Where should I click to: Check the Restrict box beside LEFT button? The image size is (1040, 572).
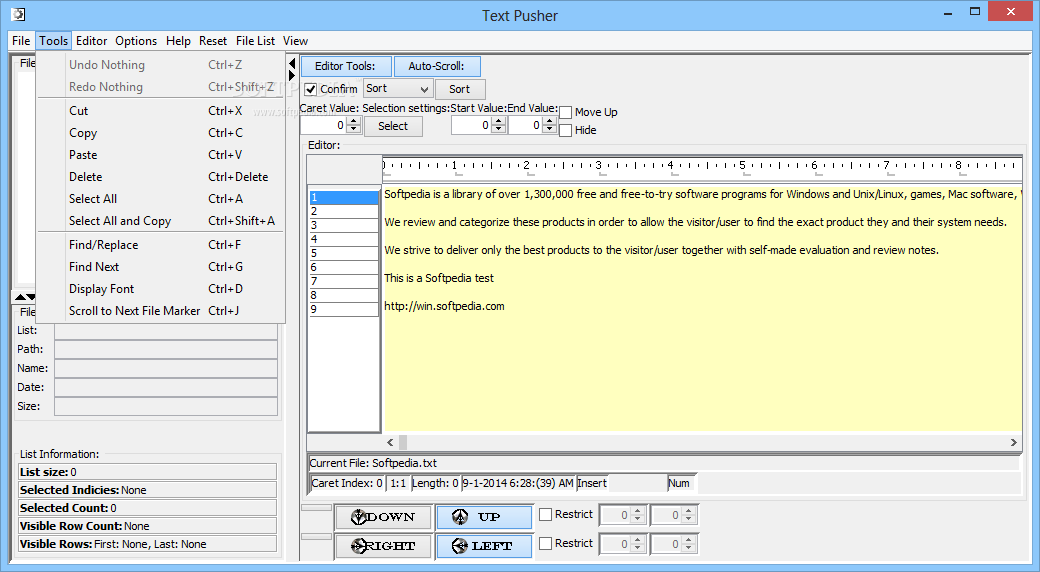click(x=545, y=543)
